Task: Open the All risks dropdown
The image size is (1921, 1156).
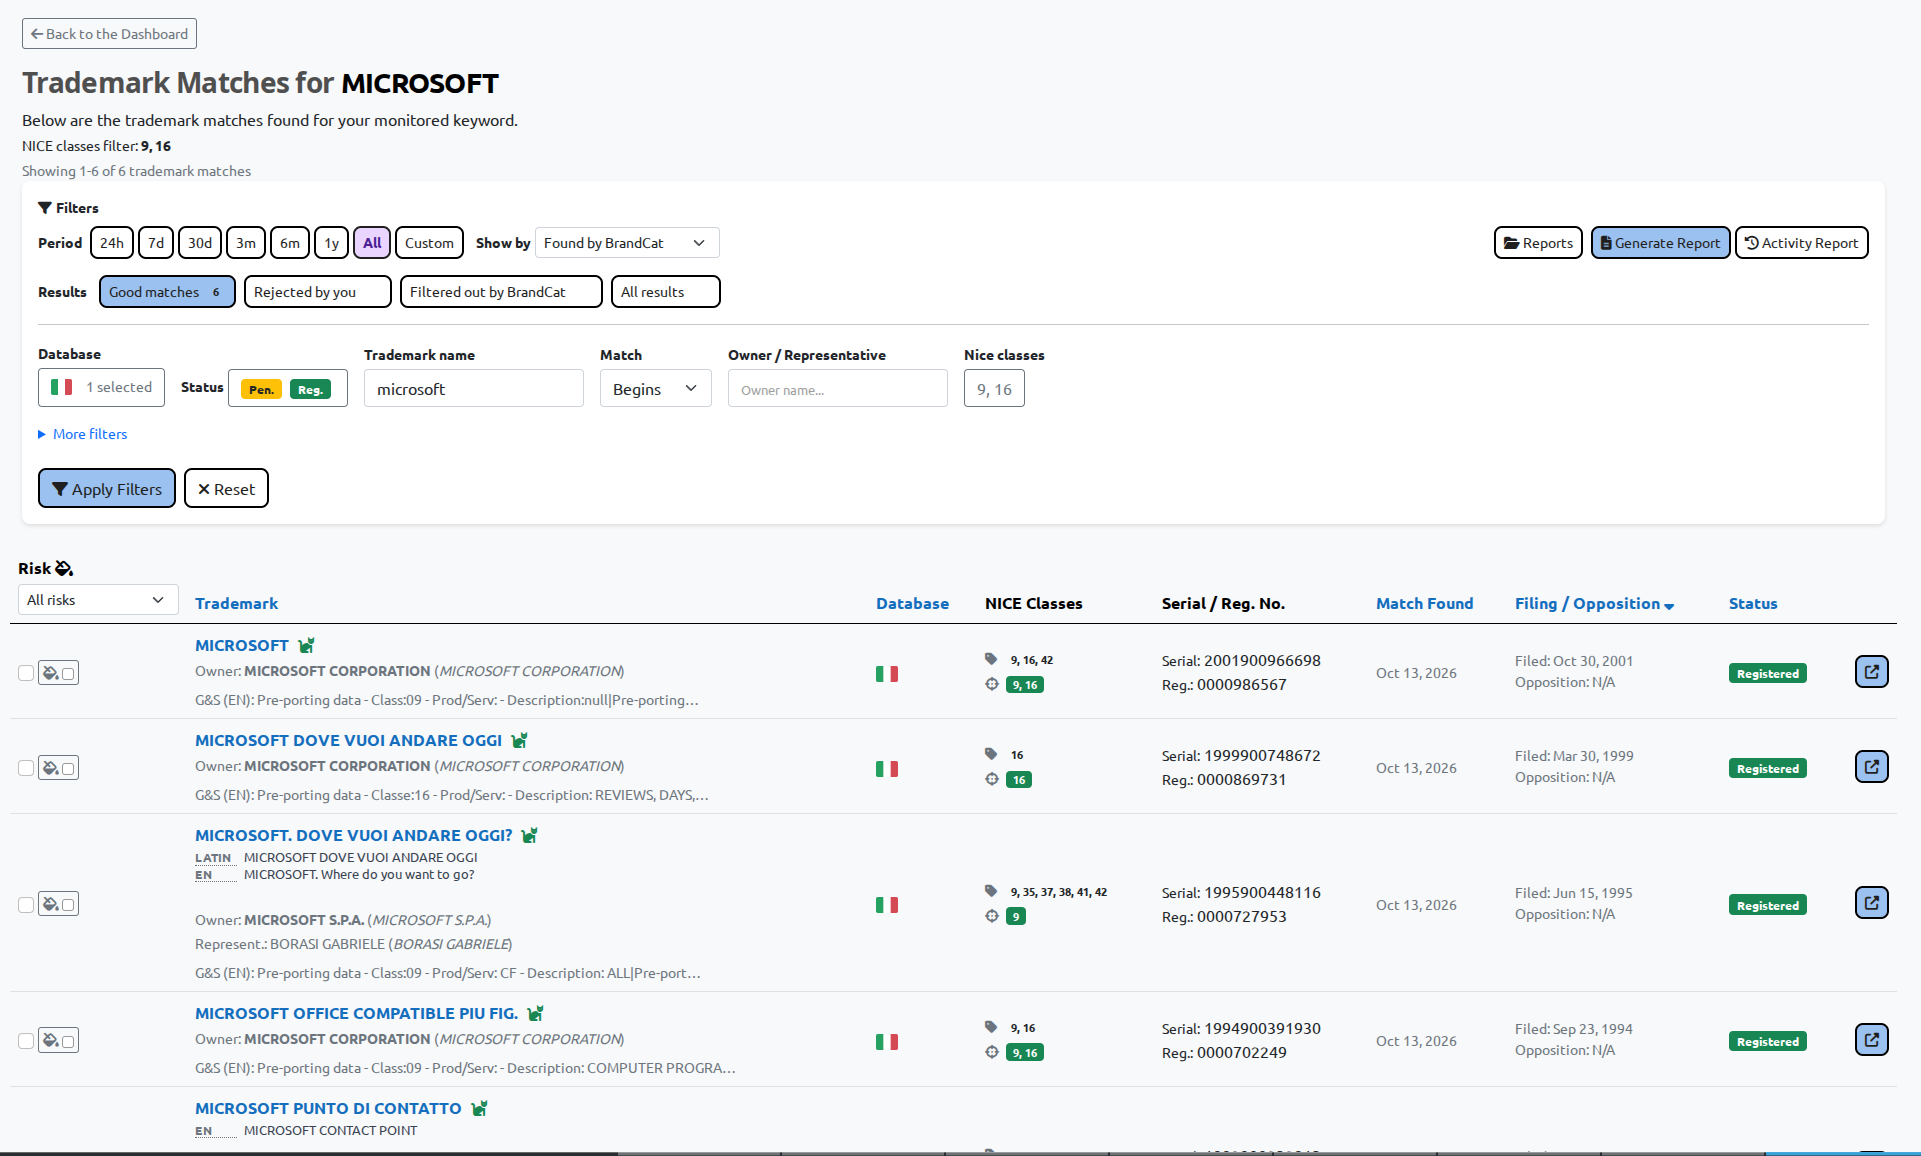Action: [98, 600]
